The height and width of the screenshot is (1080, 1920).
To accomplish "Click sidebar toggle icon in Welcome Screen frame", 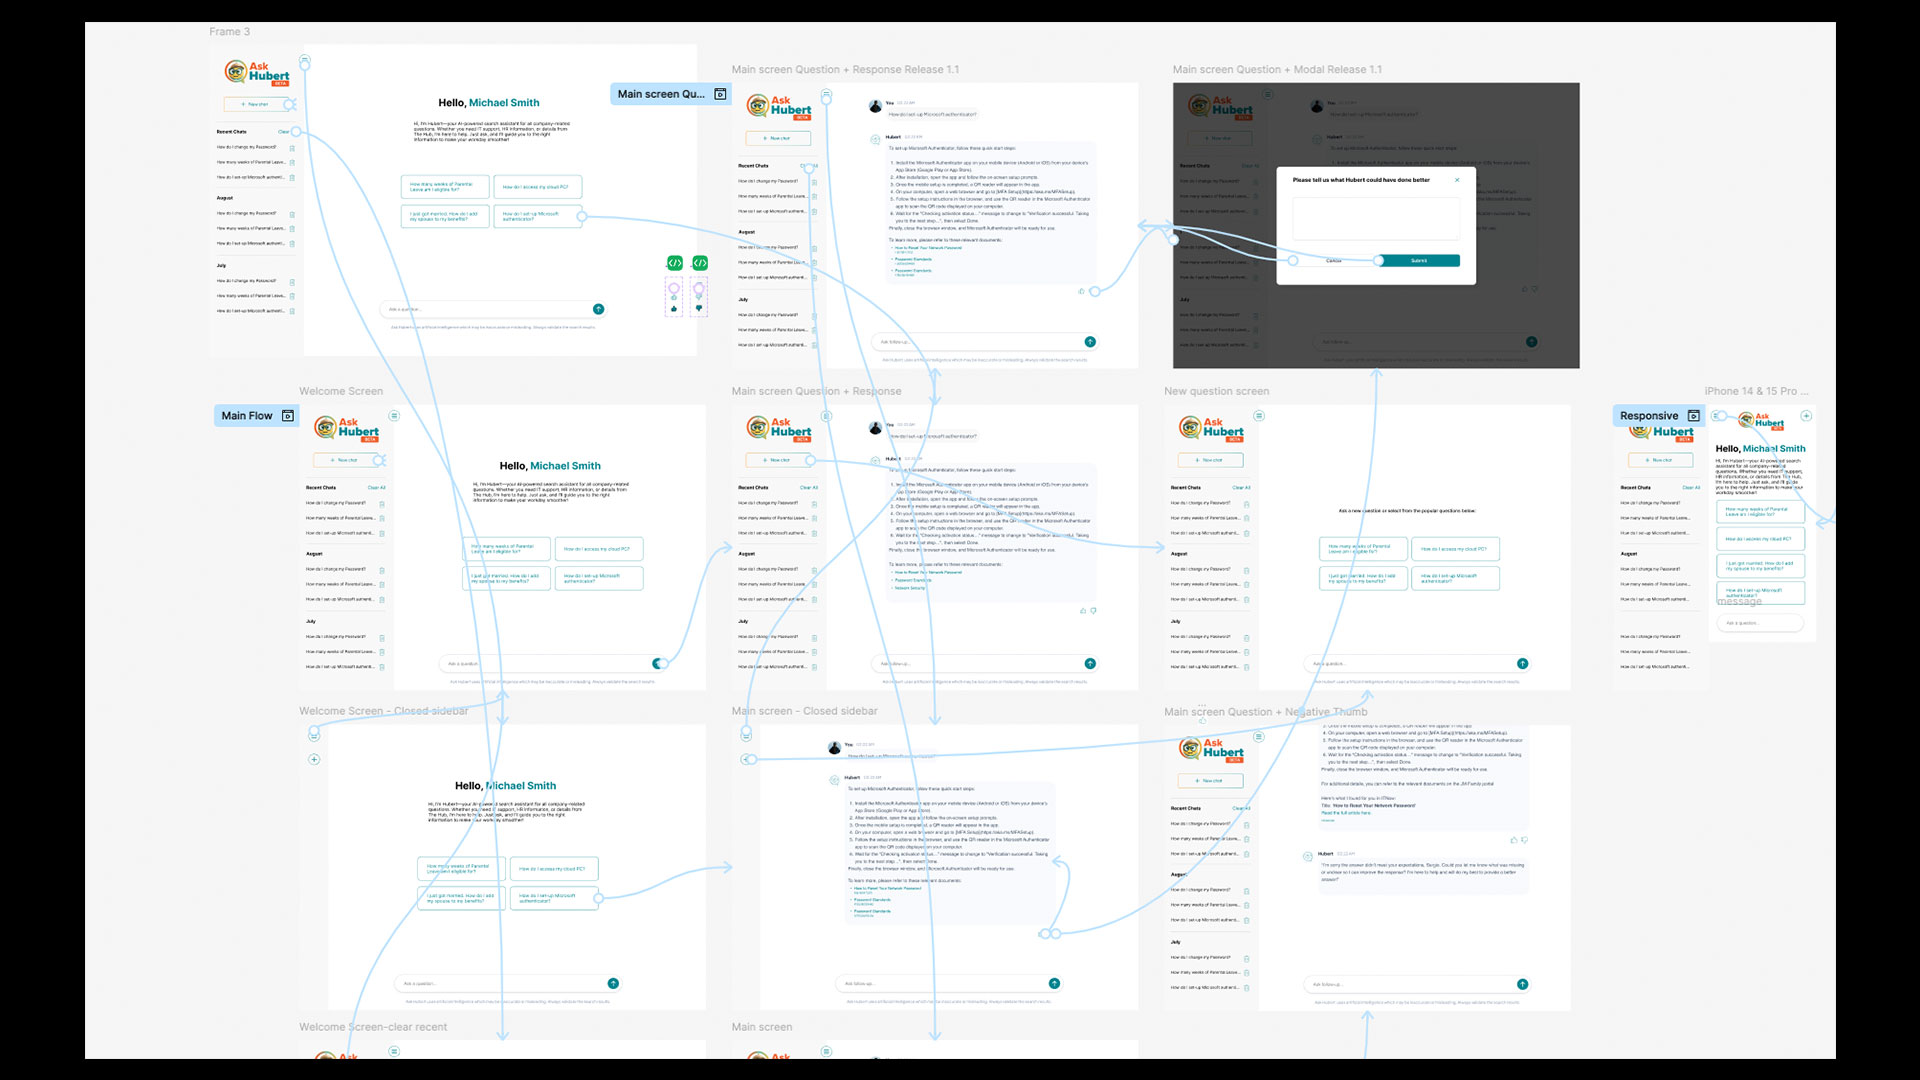I will pyautogui.click(x=394, y=415).
